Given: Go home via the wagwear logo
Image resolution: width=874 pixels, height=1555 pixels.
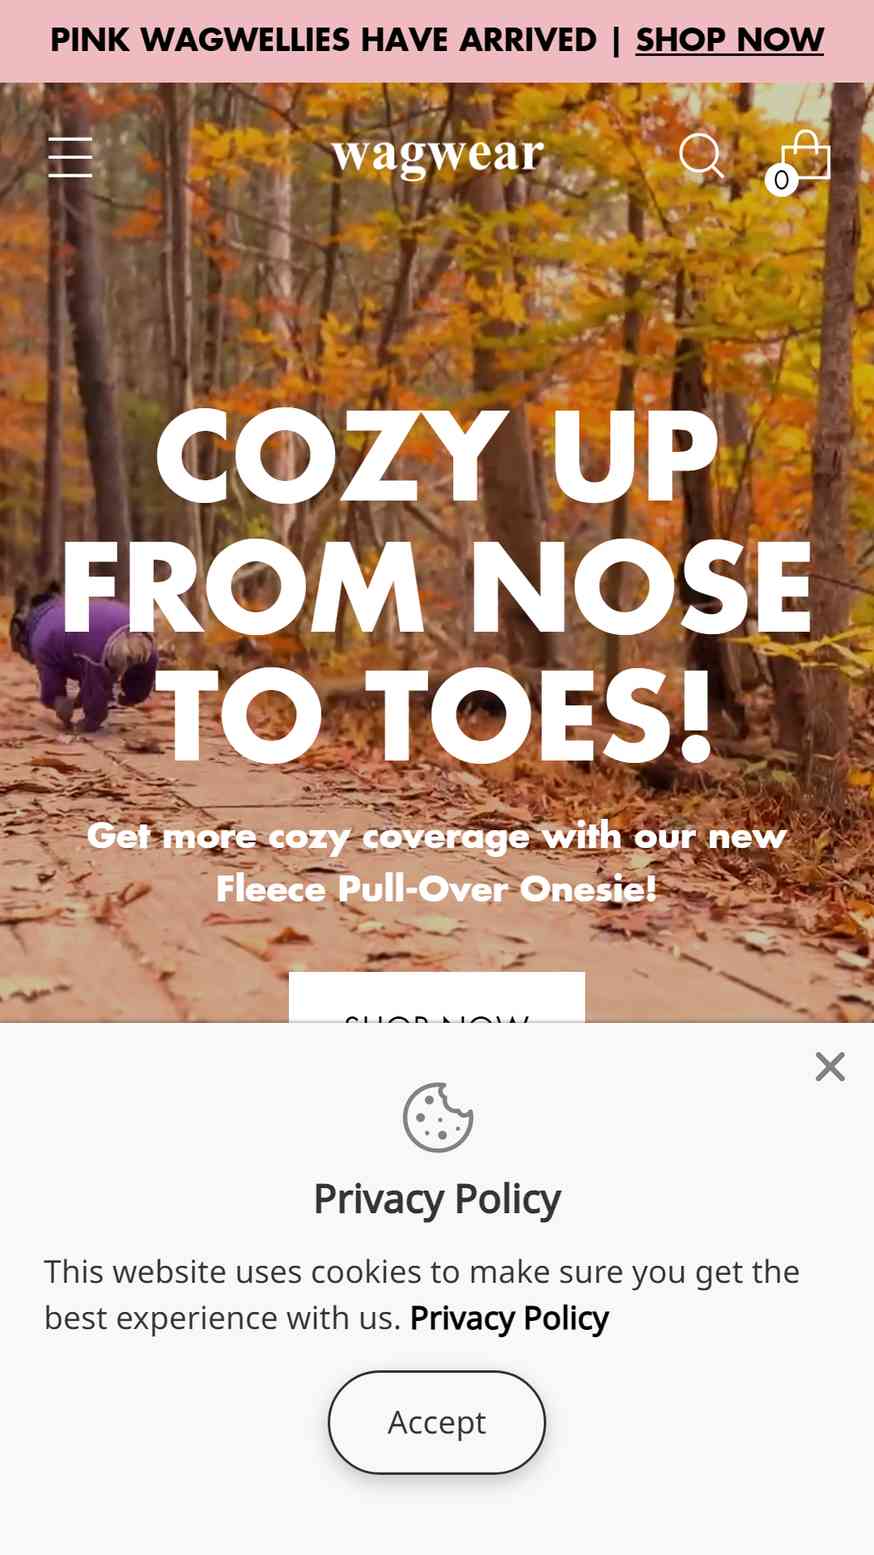Looking at the screenshot, I should pos(437,156).
